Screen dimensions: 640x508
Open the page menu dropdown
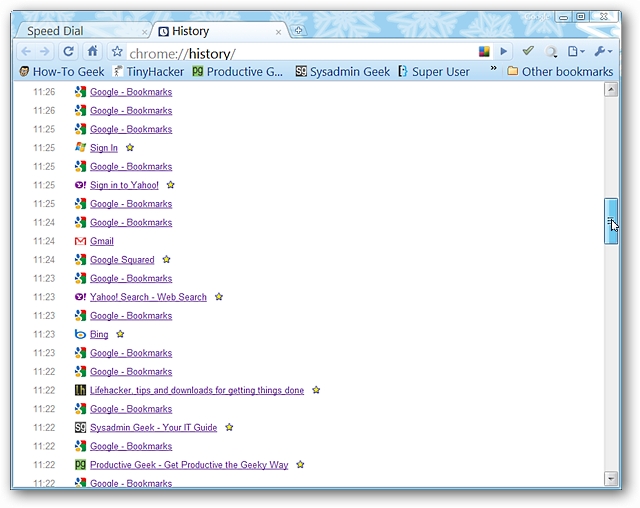[x=576, y=51]
